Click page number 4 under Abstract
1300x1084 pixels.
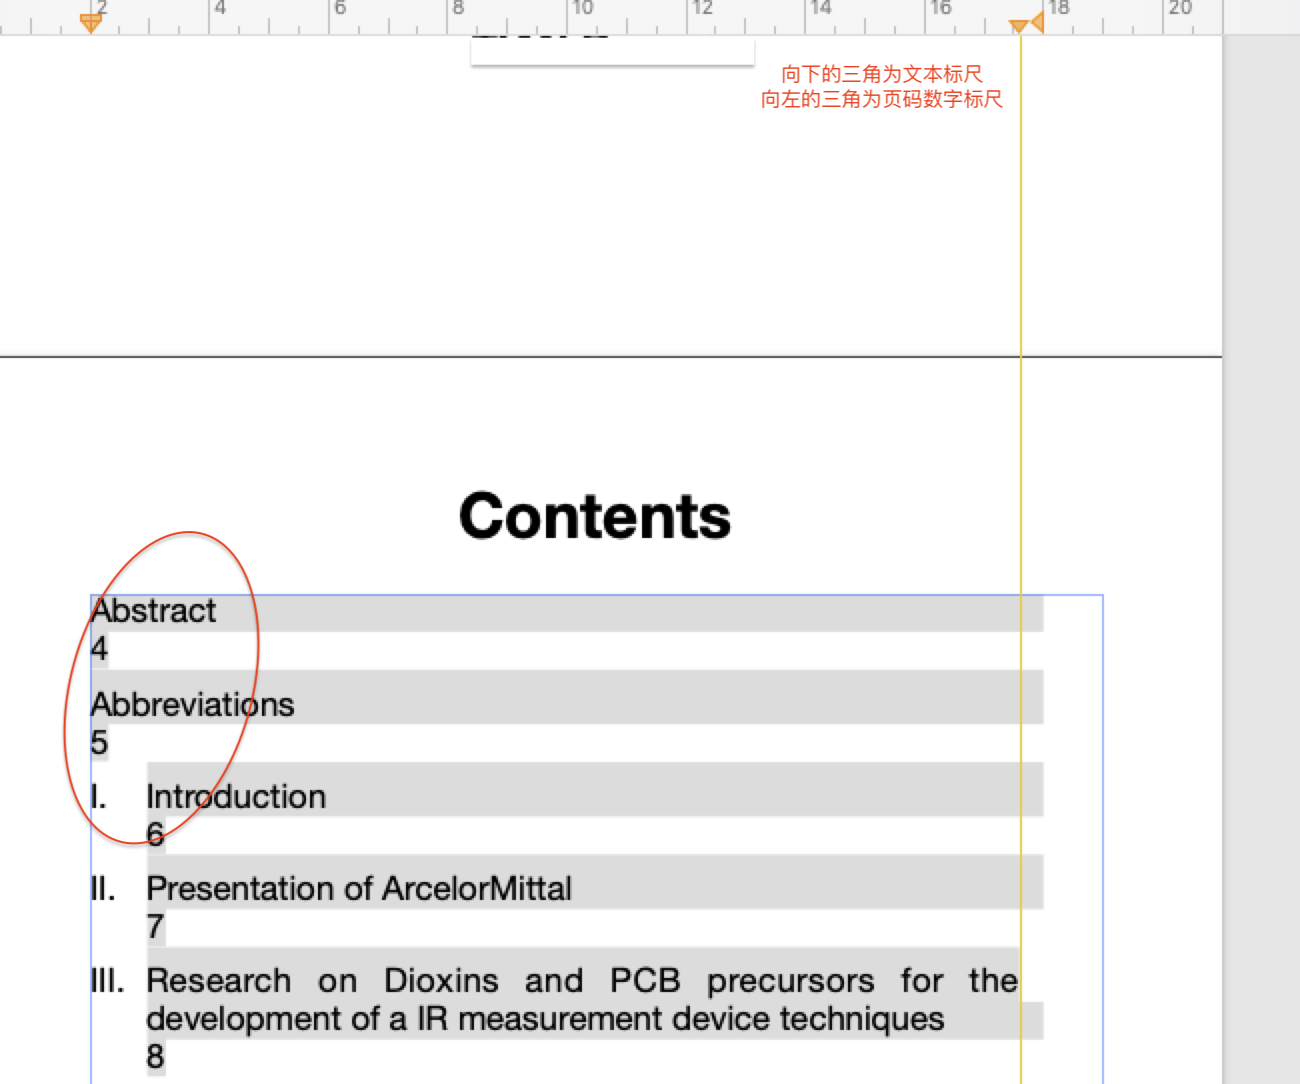click(99, 649)
